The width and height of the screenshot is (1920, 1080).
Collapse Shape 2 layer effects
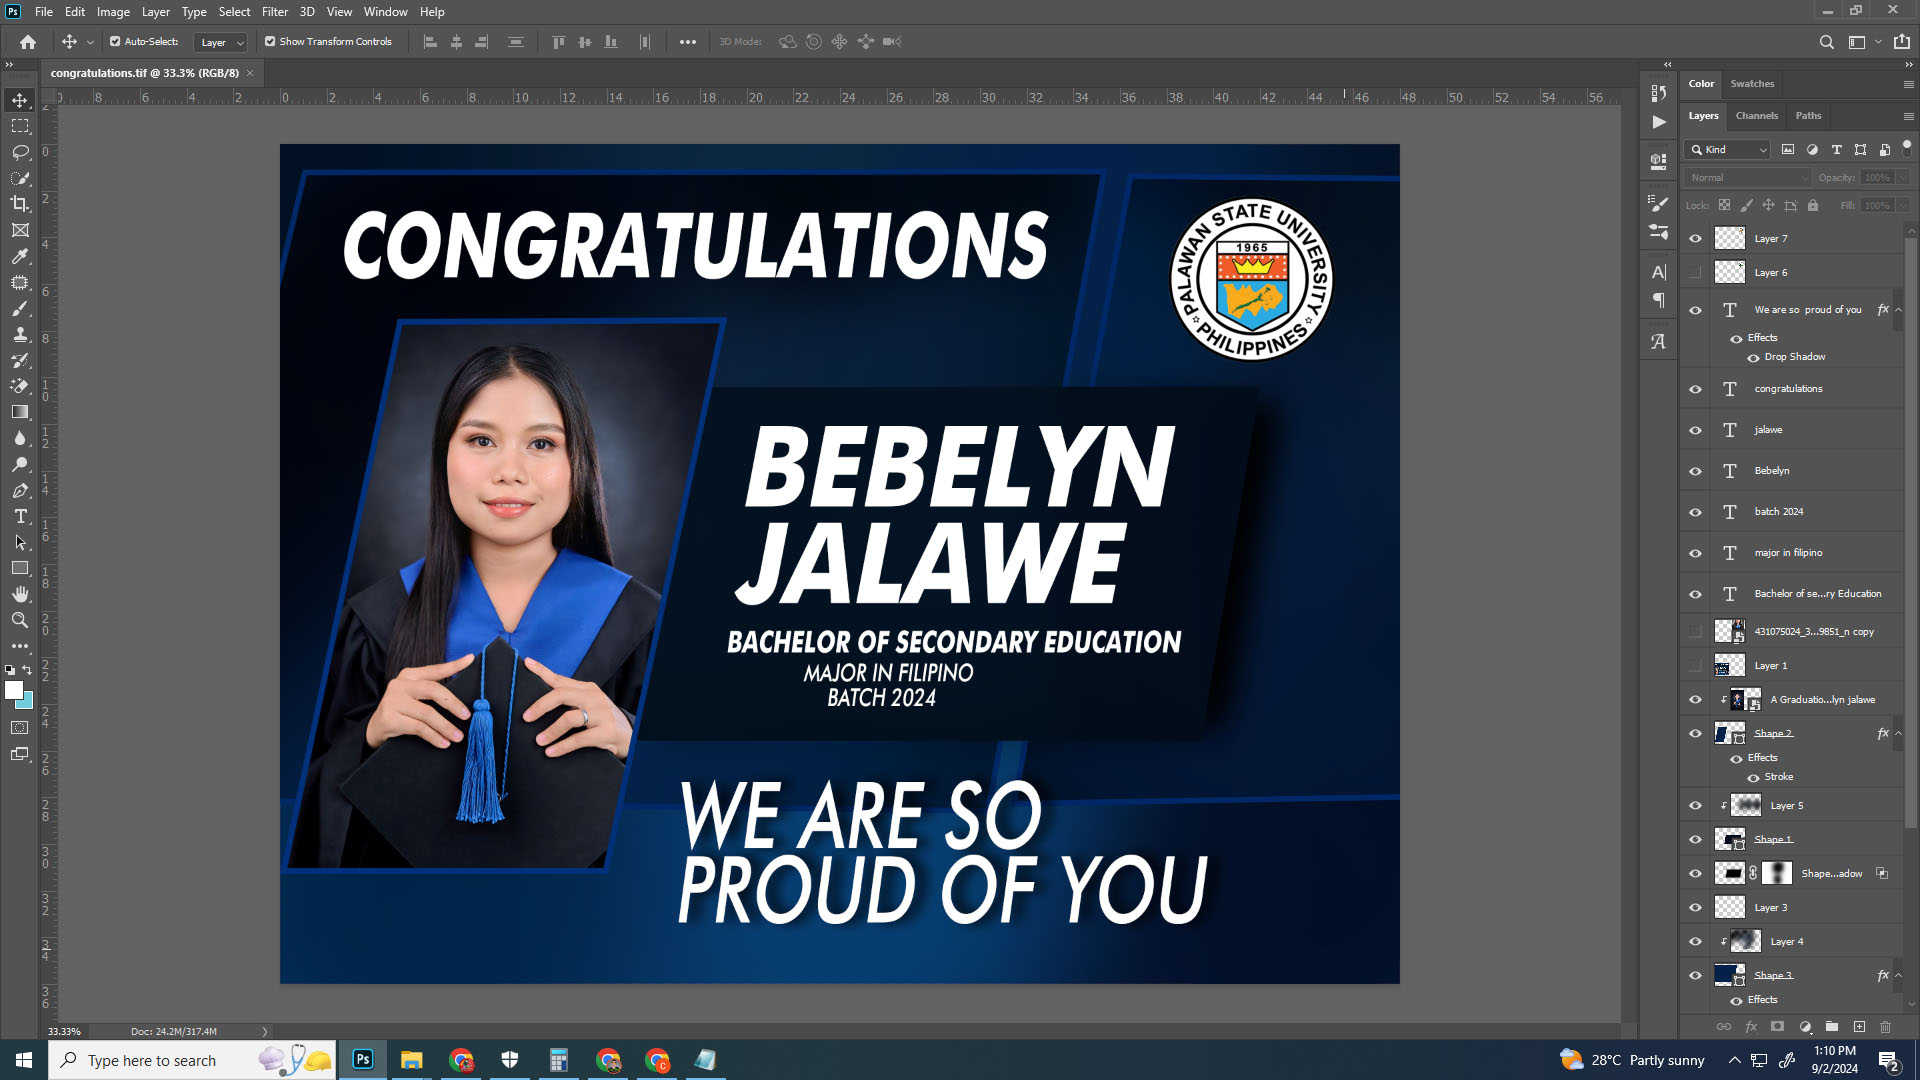[1898, 733]
